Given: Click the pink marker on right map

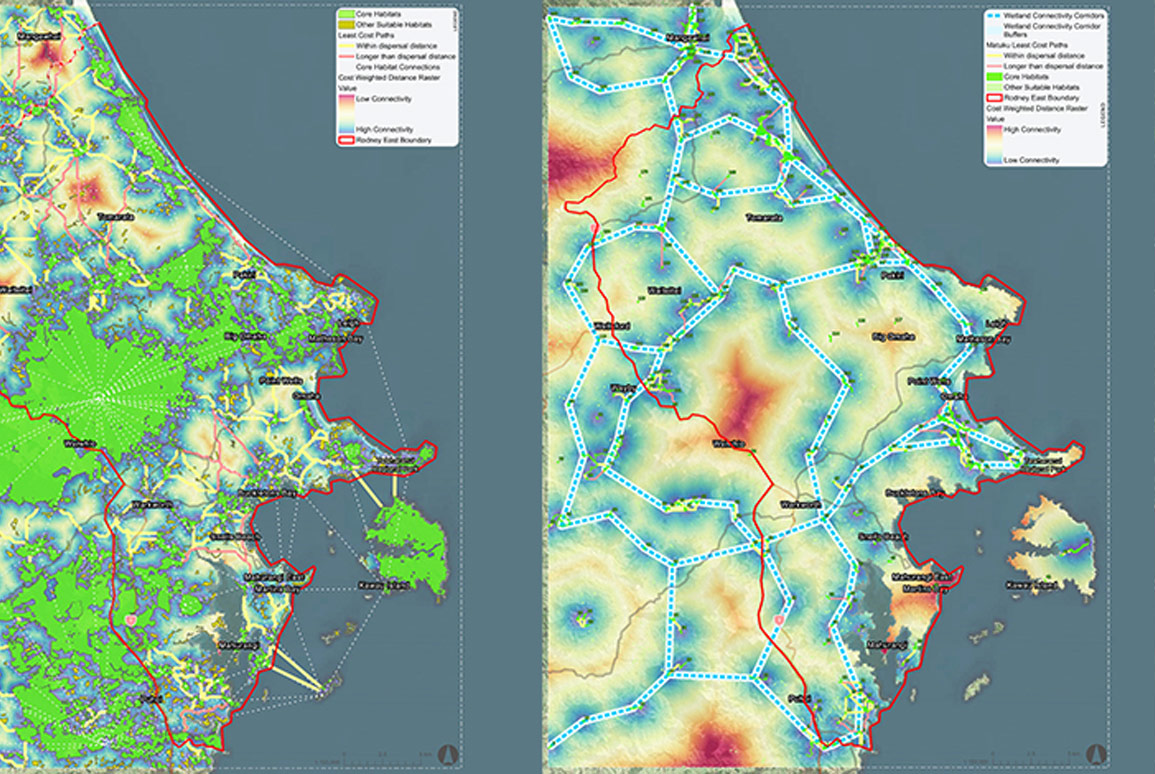Looking at the screenshot, I should [779, 622].
